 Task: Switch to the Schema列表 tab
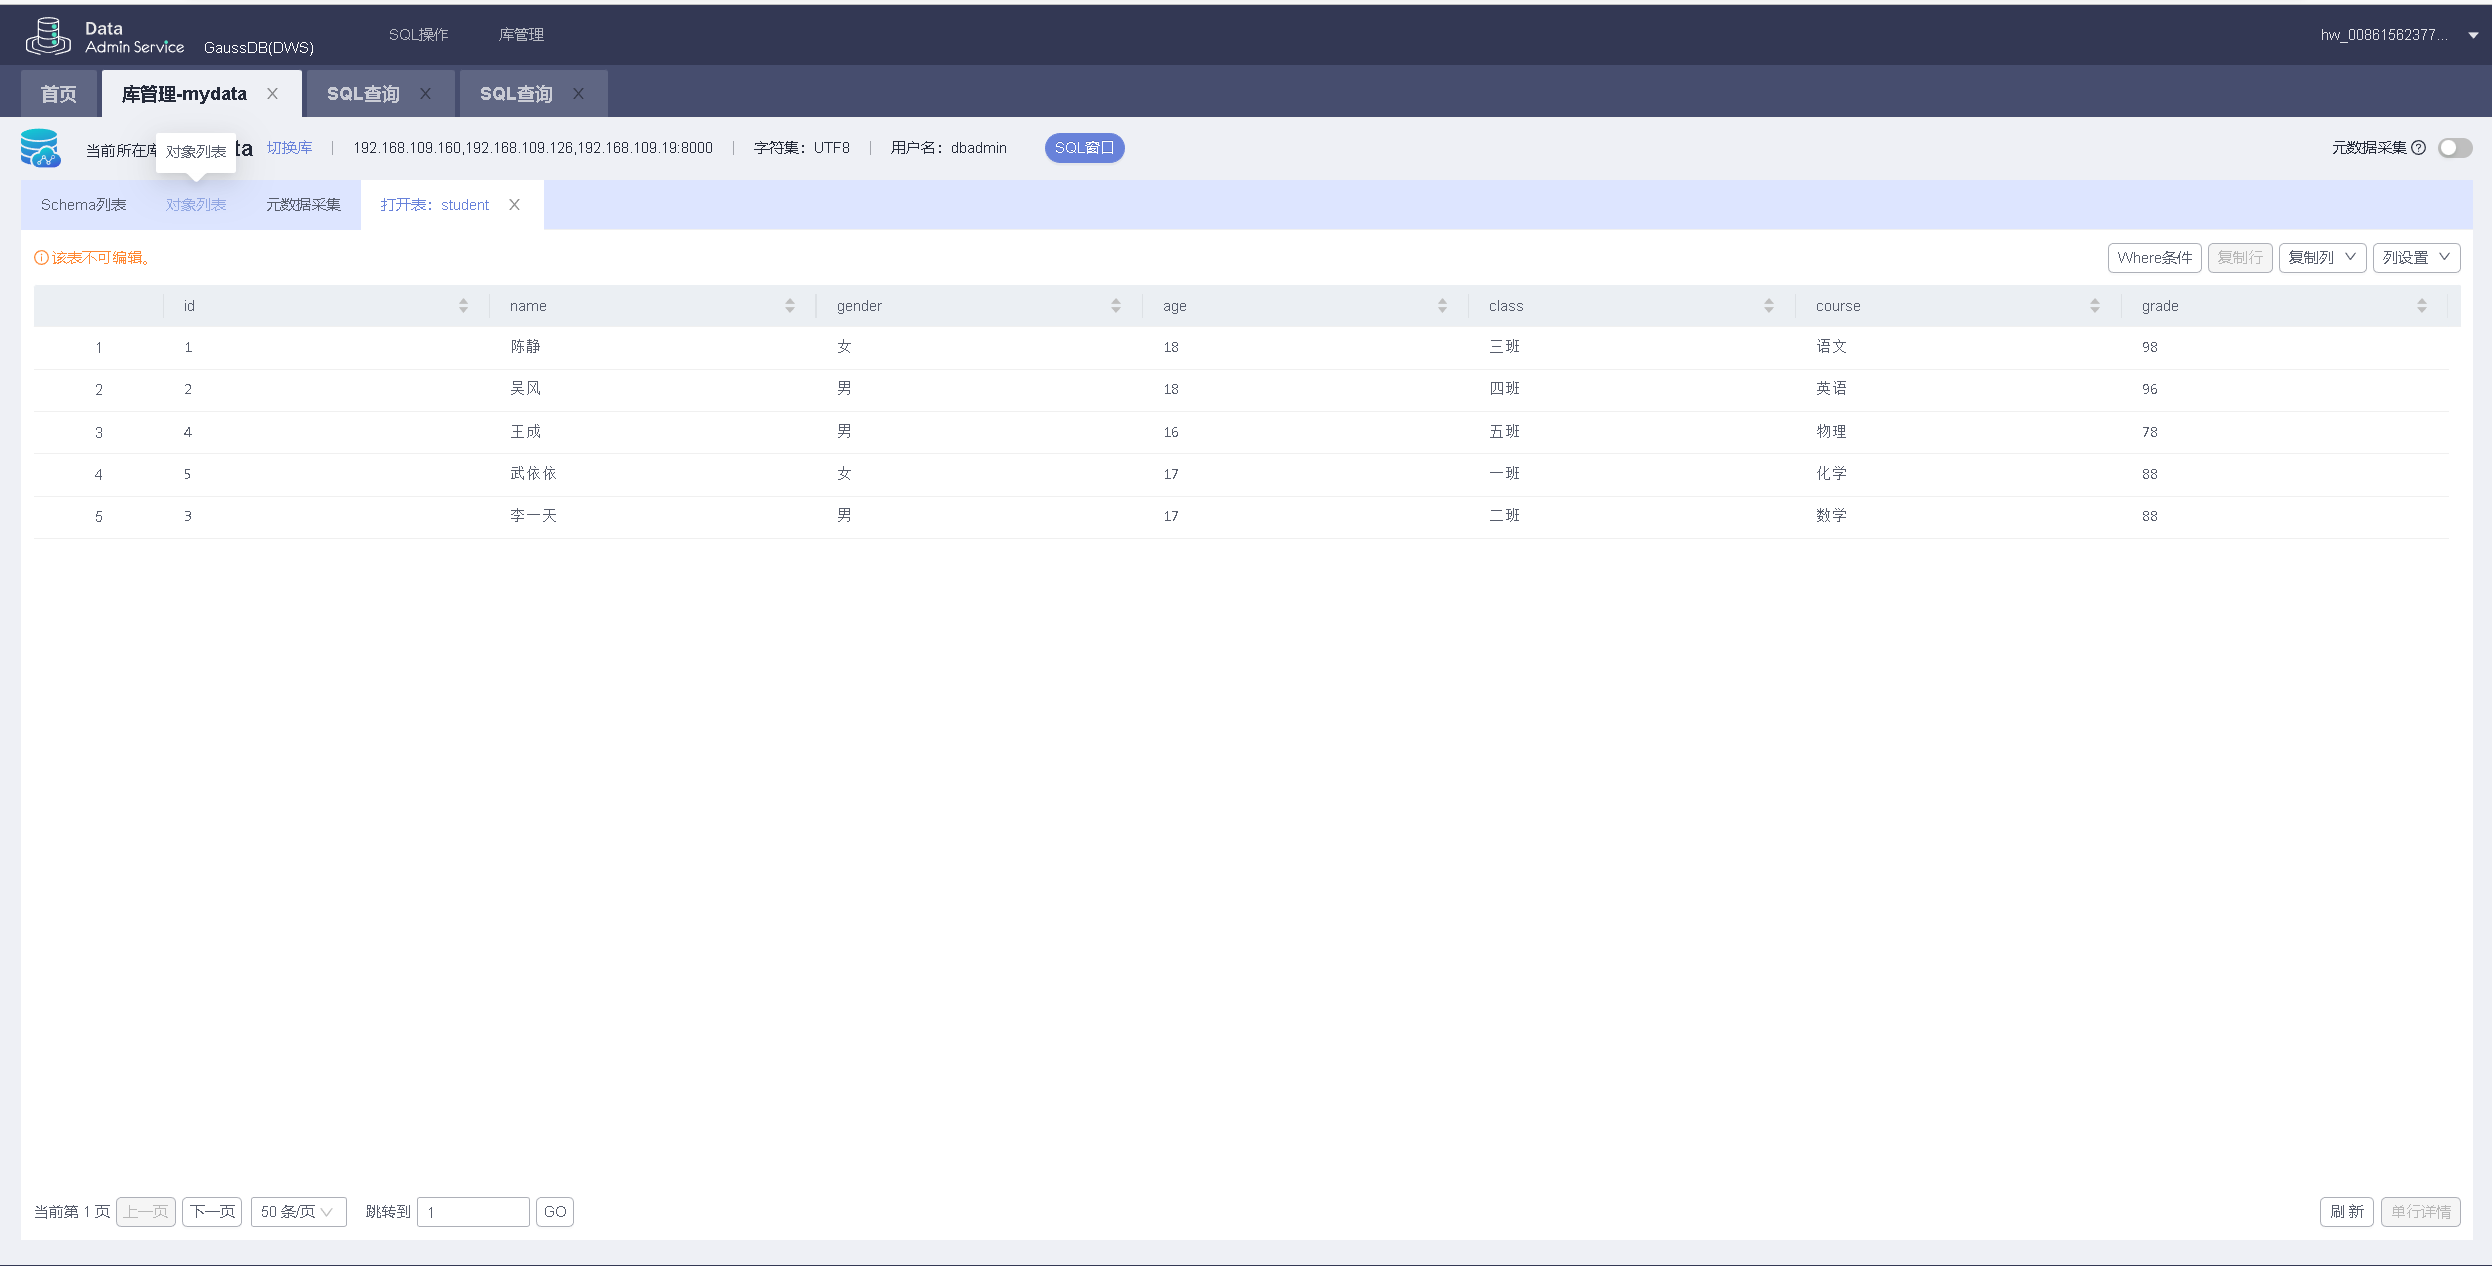pos(83,205)
